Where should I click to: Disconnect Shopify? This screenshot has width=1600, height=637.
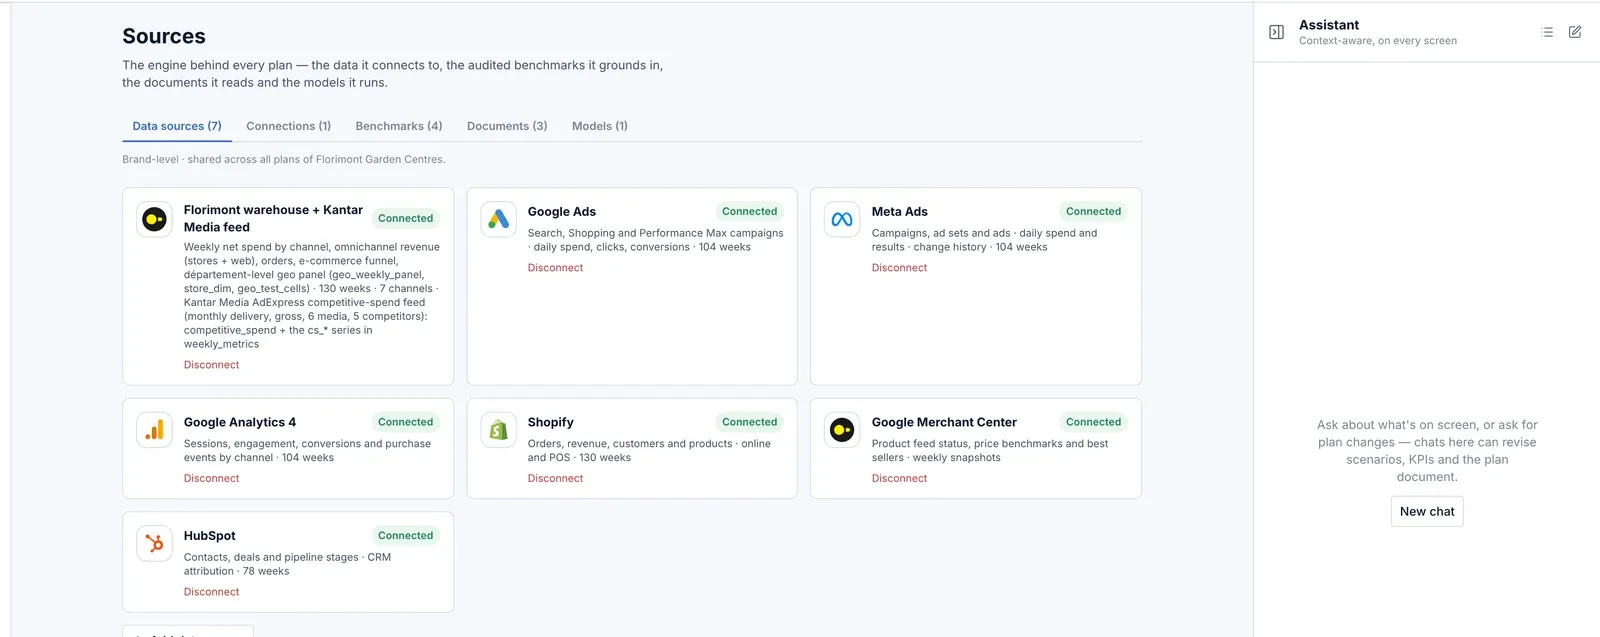555,479
